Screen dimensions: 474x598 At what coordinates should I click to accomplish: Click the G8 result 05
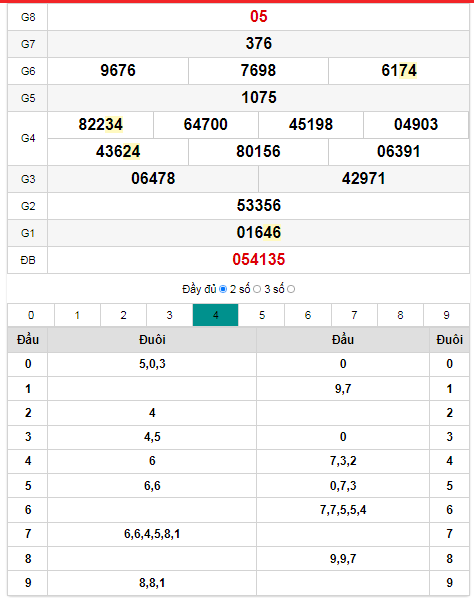point(259,16)
